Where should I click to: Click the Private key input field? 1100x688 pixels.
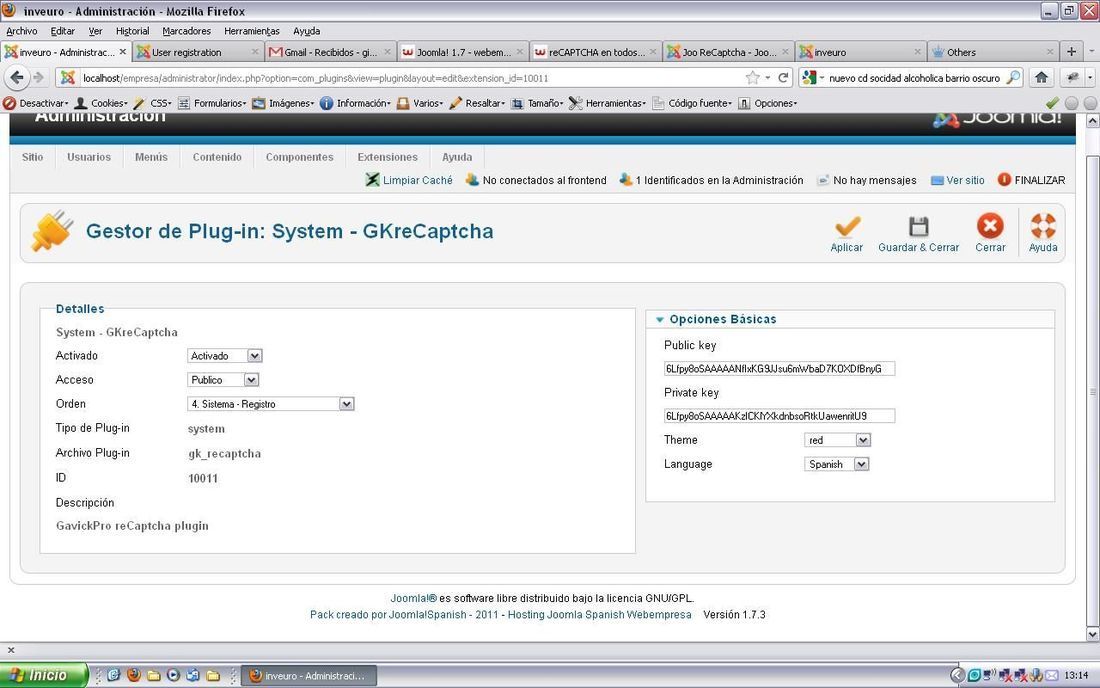tap(779, 416)
